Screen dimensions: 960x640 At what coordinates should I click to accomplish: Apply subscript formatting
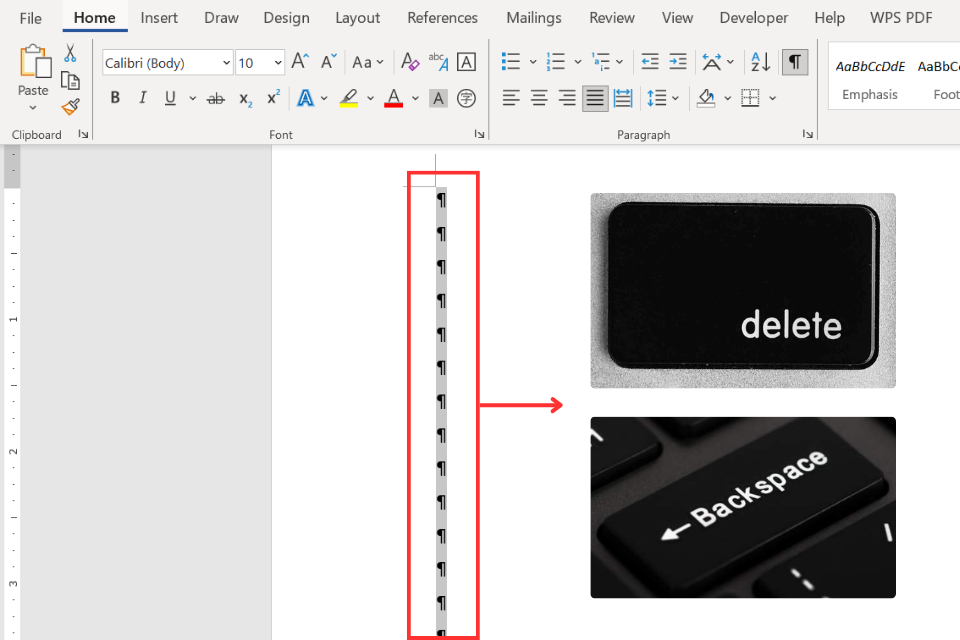pyautogui.click(x=245, y=99)
